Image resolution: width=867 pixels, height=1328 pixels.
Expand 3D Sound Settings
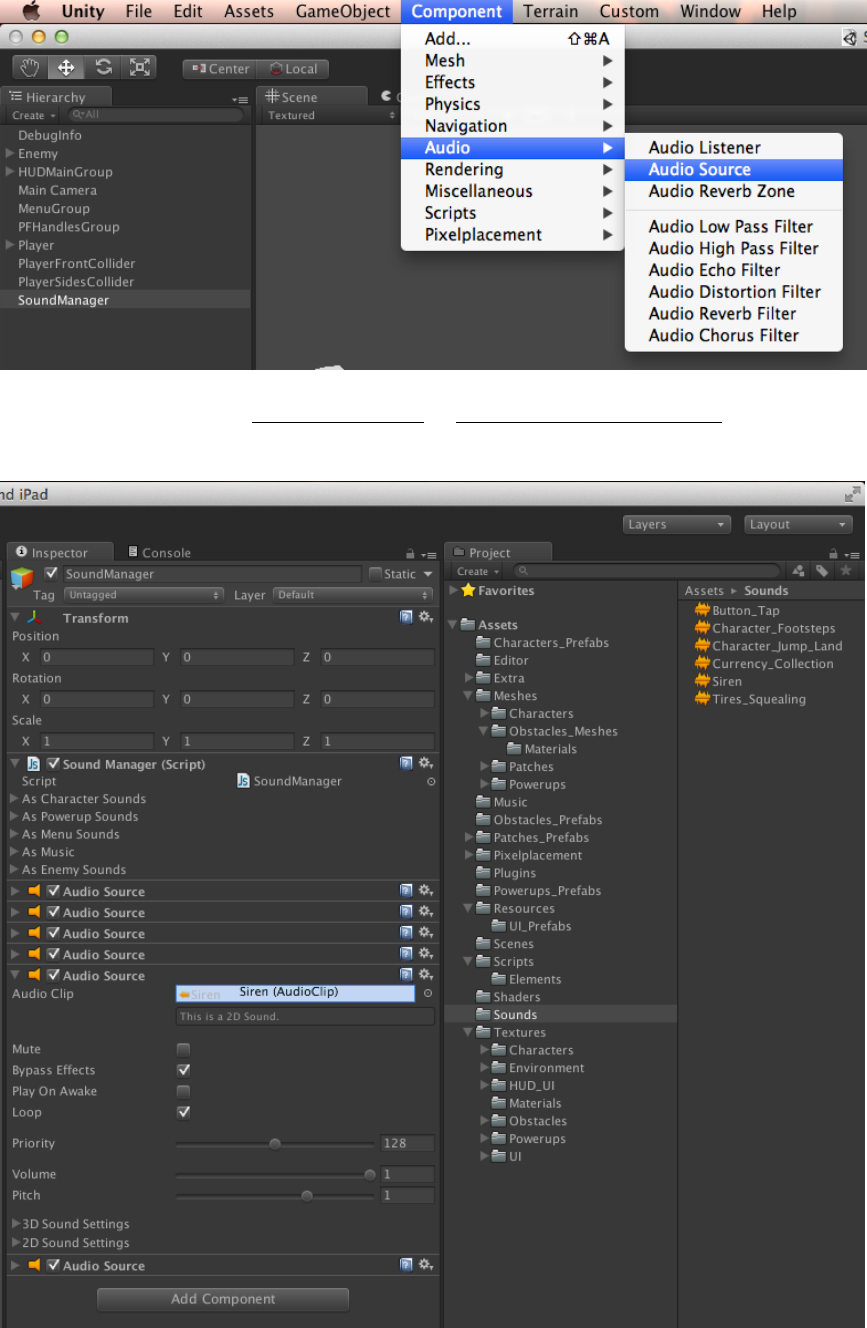tap(15, 1224)
